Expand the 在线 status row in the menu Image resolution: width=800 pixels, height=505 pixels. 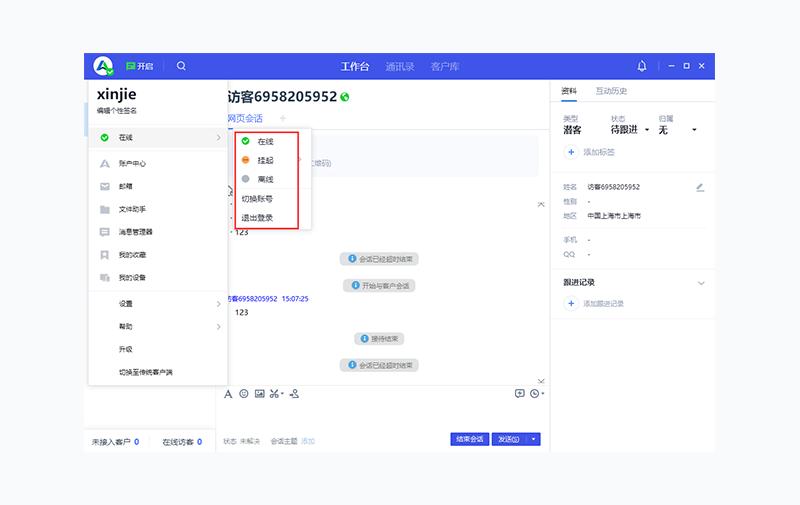pyautogui.click(x=158, y=138)
